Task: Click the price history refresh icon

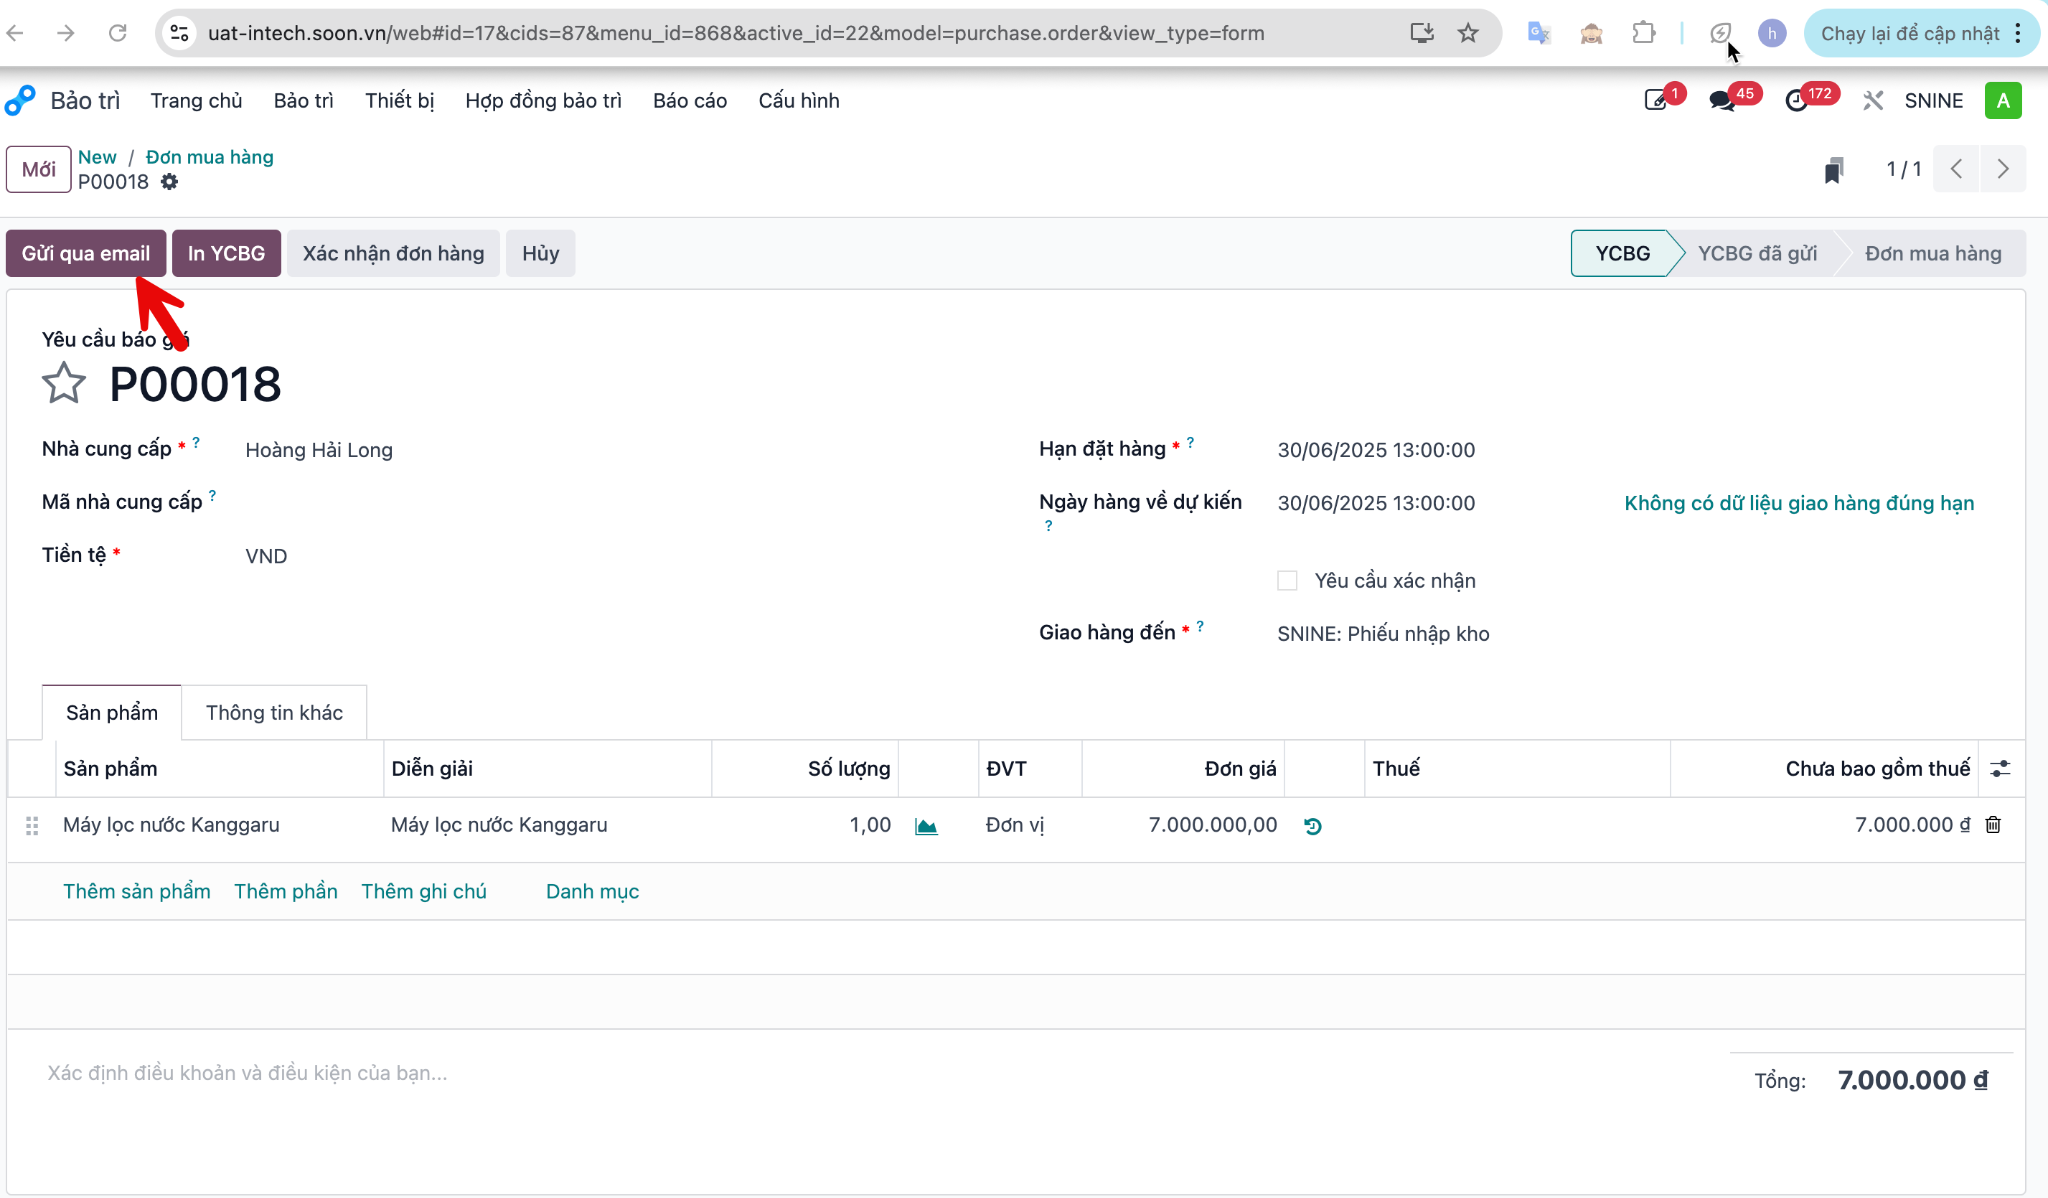Action: [1313, 826]
